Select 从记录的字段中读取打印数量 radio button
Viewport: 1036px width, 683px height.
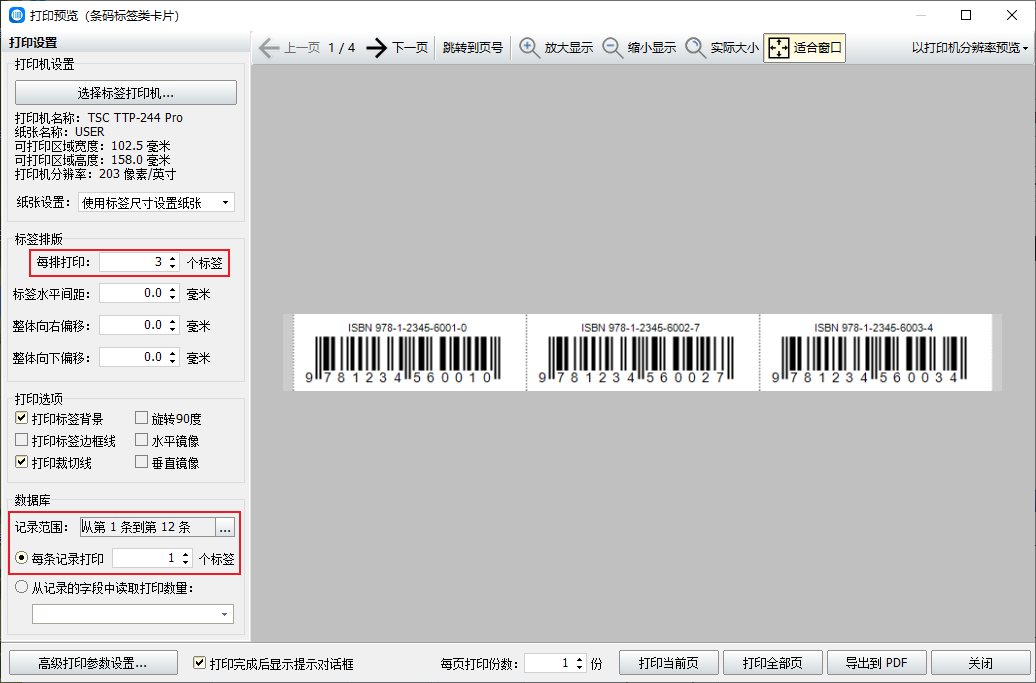[x=22, y=587]
